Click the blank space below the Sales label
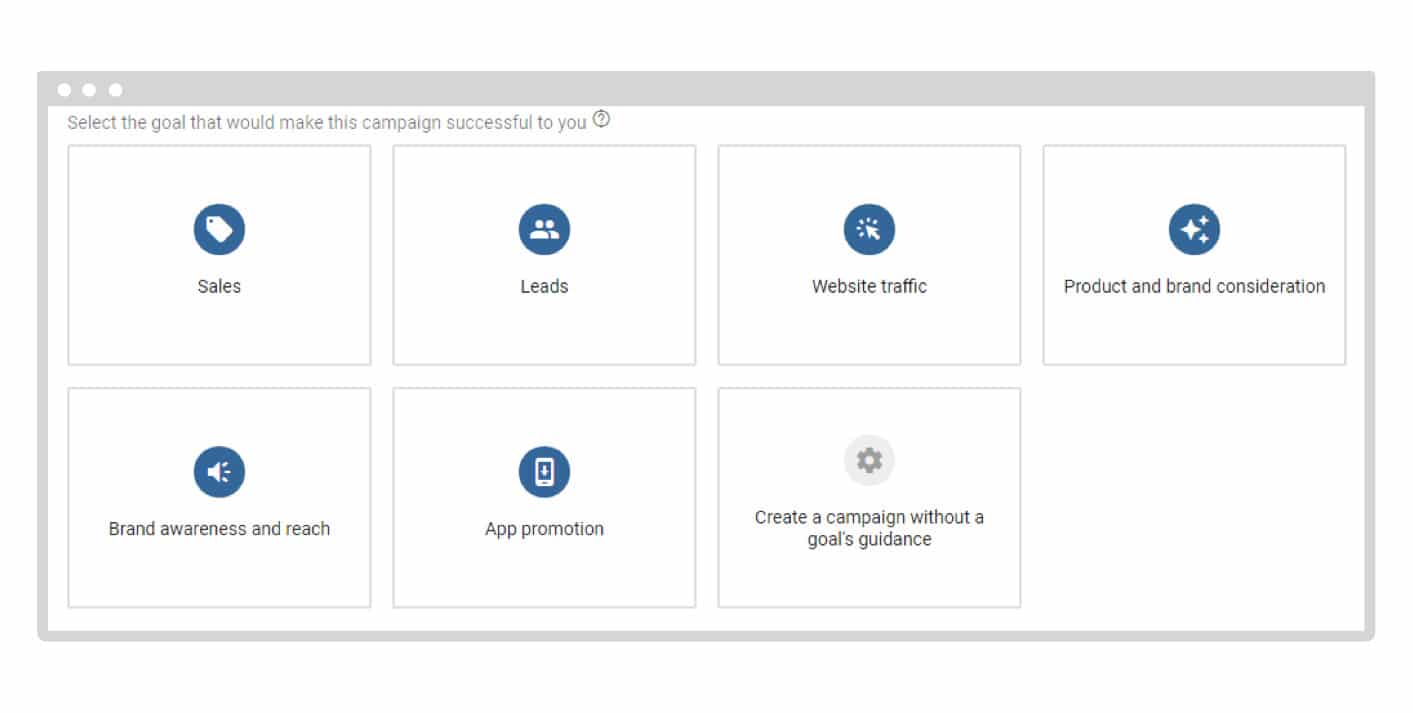 (x=219, y=330)
